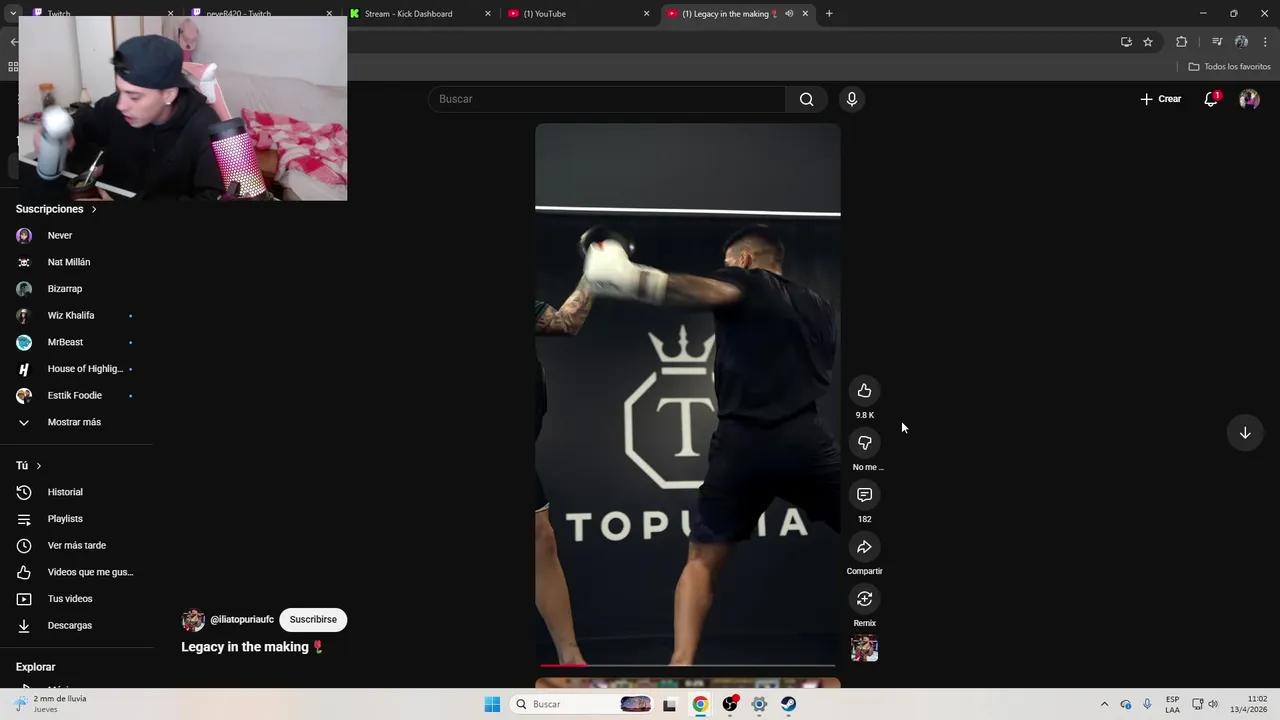
Task: Click the Crear button
Action: pyautogui.click(x=1161, y=99)
